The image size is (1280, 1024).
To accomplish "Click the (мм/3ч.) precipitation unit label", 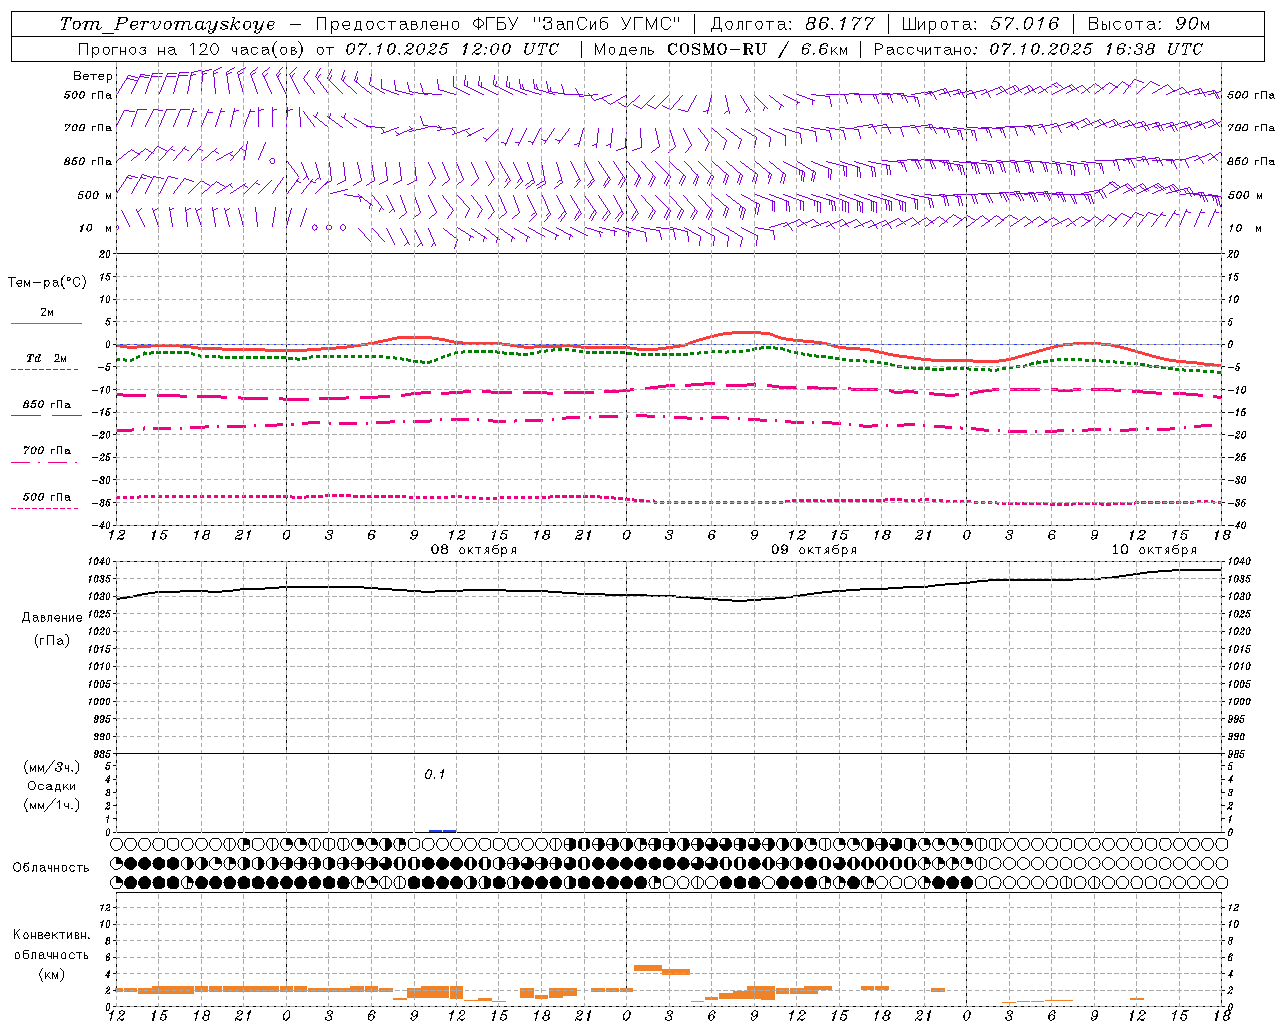I will 52,767.
